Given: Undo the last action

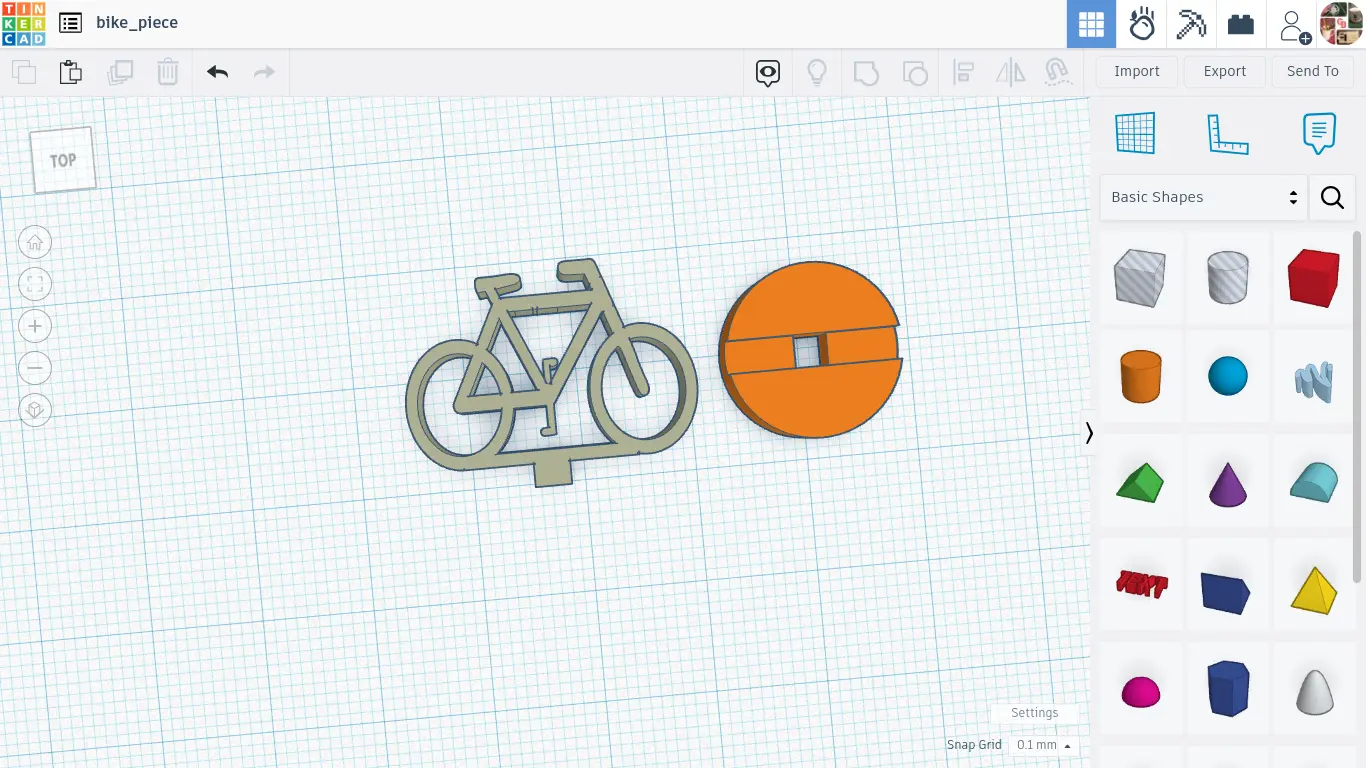Looking at the screenshot, I should pos(217,71).
